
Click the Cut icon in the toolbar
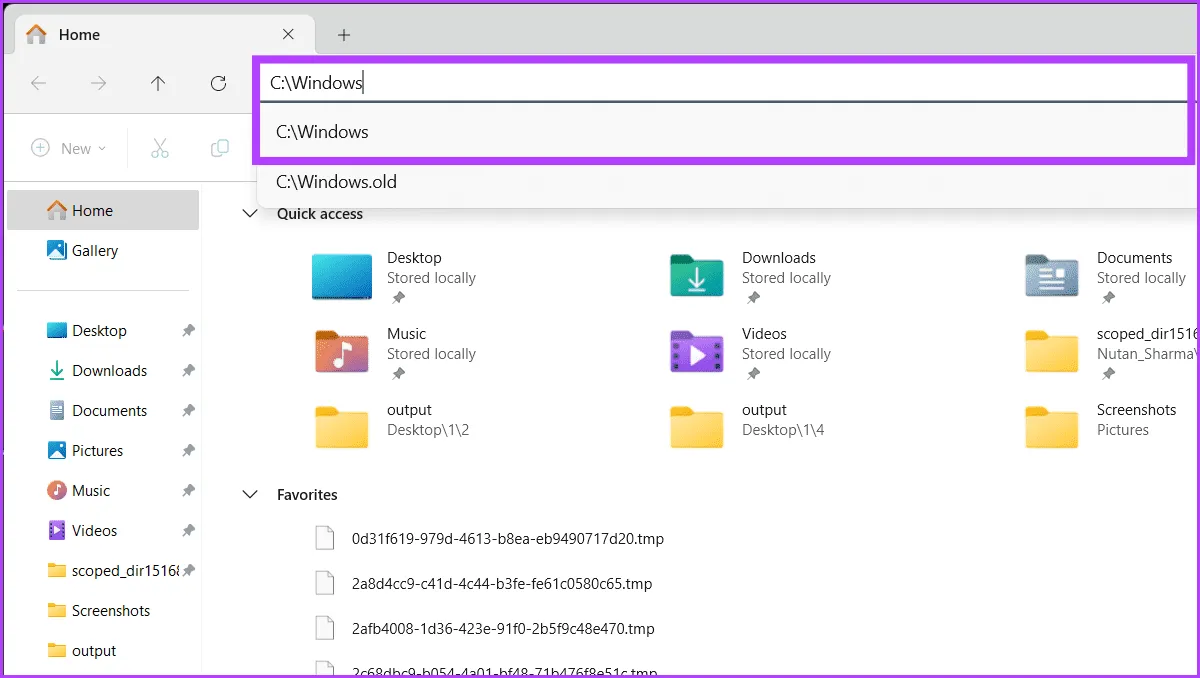(160, 147)
